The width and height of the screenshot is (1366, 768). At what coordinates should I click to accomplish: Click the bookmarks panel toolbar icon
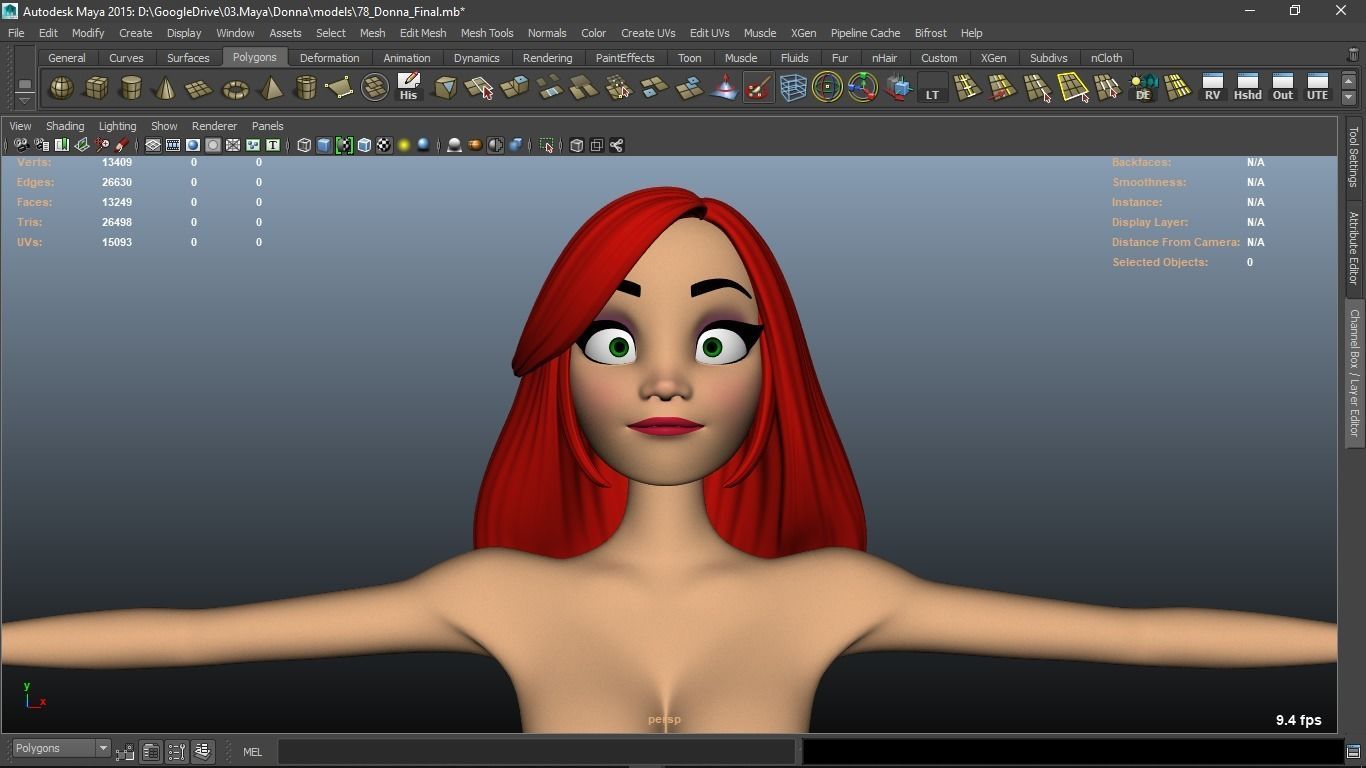[62, 146]
